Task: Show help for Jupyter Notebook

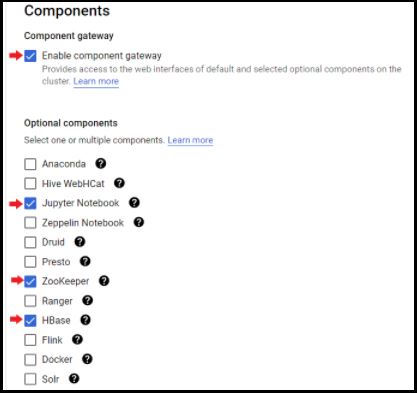Action: tap(134, 202)
